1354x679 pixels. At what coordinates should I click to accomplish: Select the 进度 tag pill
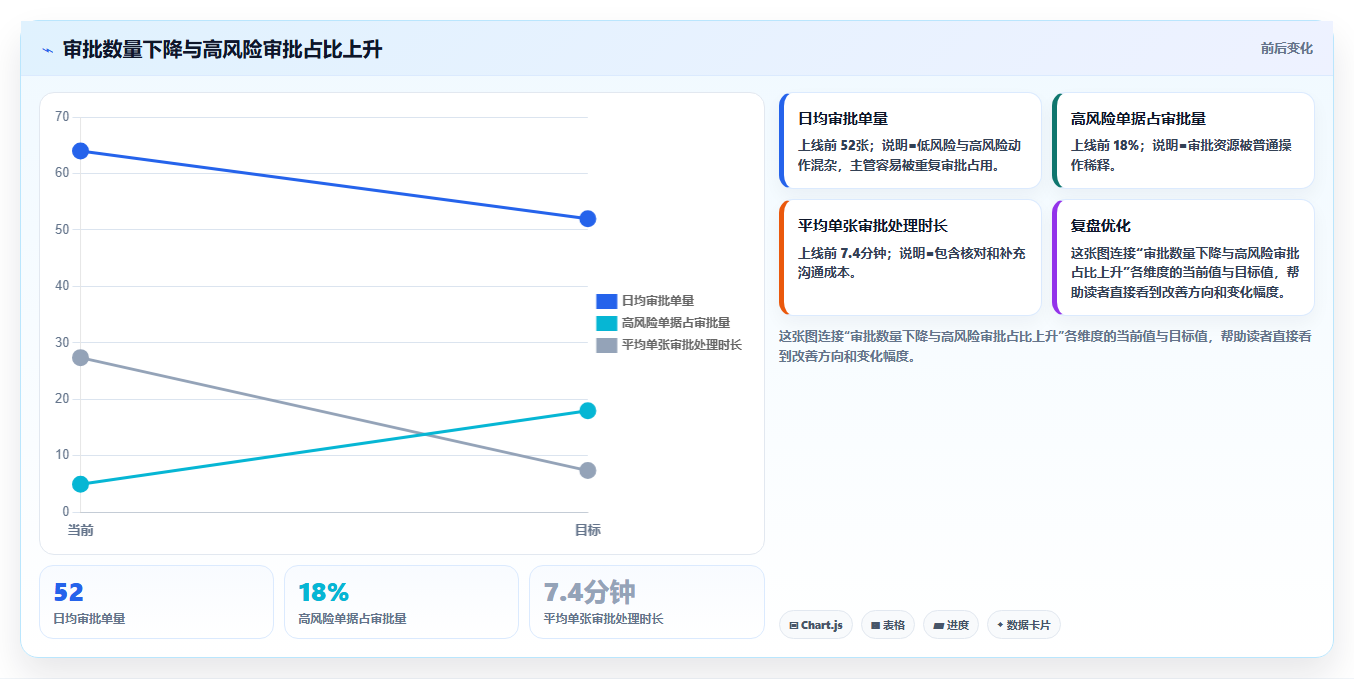coord(951,625)
